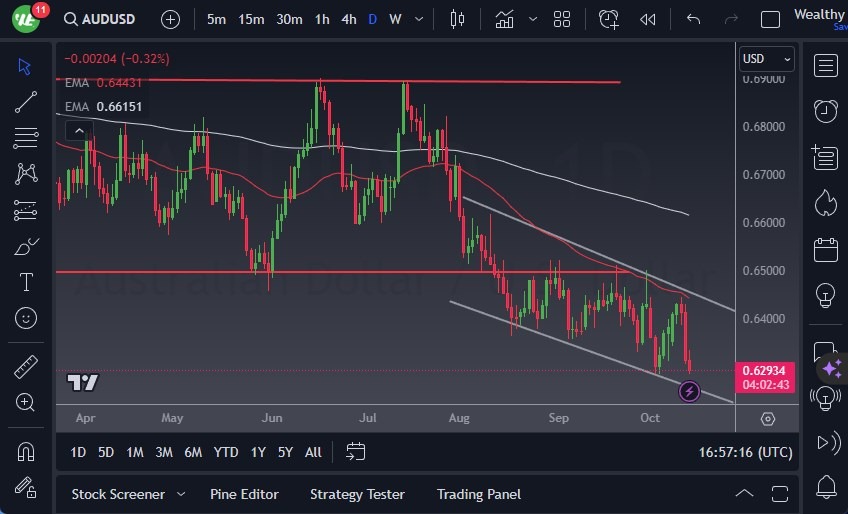This screenshot has width=848, height=514.
Task: Pick the Measure ruler tool
Action: click(x=26, y=367)
